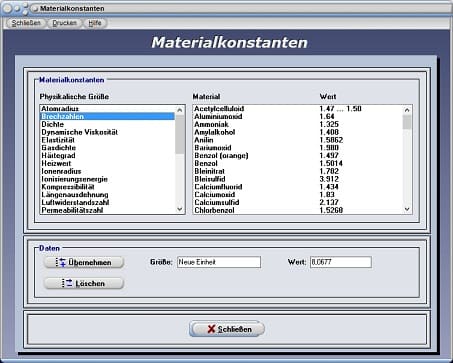The width and height of the screenshot is (453, 363).
Task: Click down arrow of material list scrollbar
Action: click(407, 209)
